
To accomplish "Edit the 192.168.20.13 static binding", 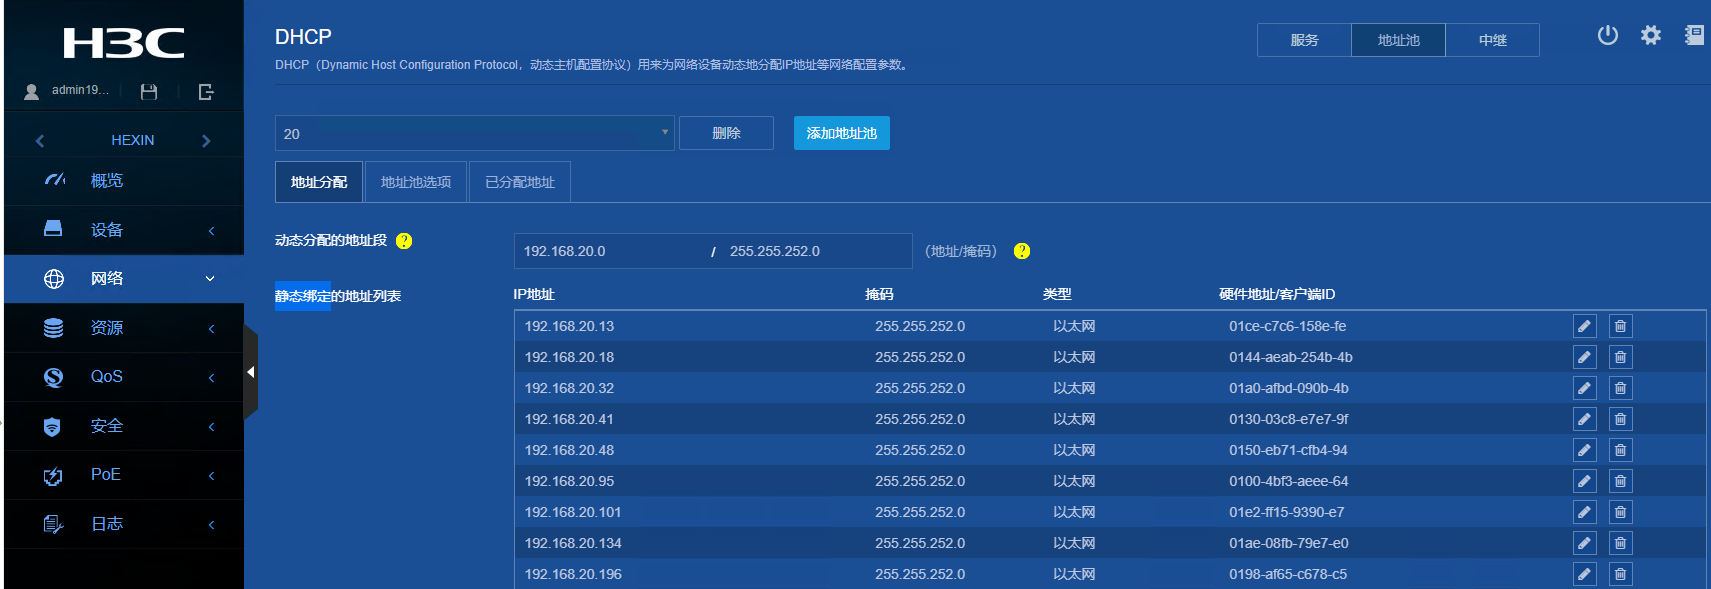I will click(1584, 326).
